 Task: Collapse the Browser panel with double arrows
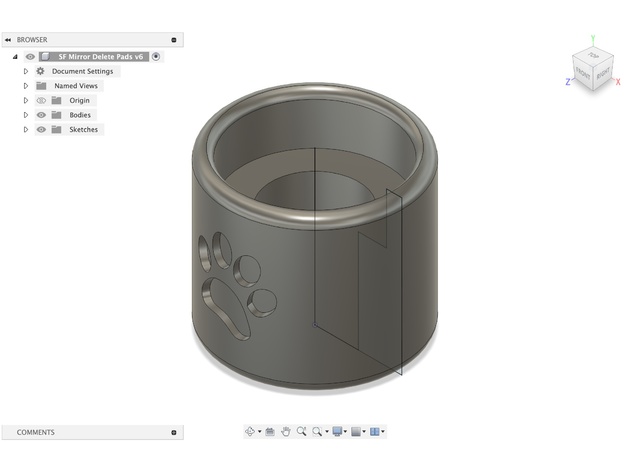pyautogui.click(x=8, y=40)
